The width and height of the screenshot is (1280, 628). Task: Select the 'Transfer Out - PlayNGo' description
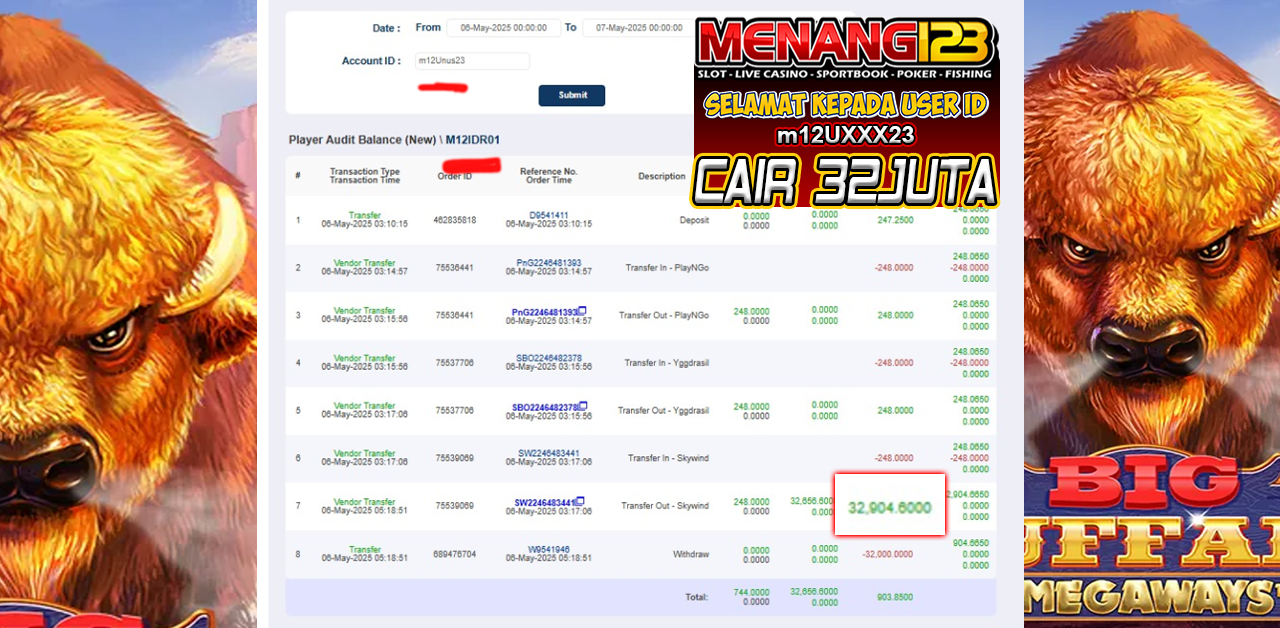click(x=664, y=315)
